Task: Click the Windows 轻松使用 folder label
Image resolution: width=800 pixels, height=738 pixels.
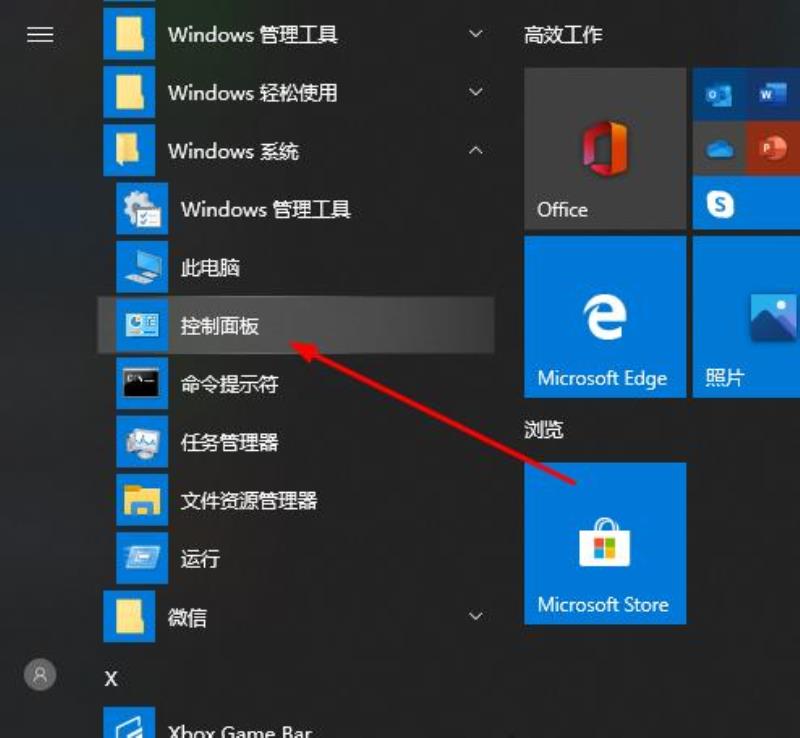Action: click(x=253, y=93)
